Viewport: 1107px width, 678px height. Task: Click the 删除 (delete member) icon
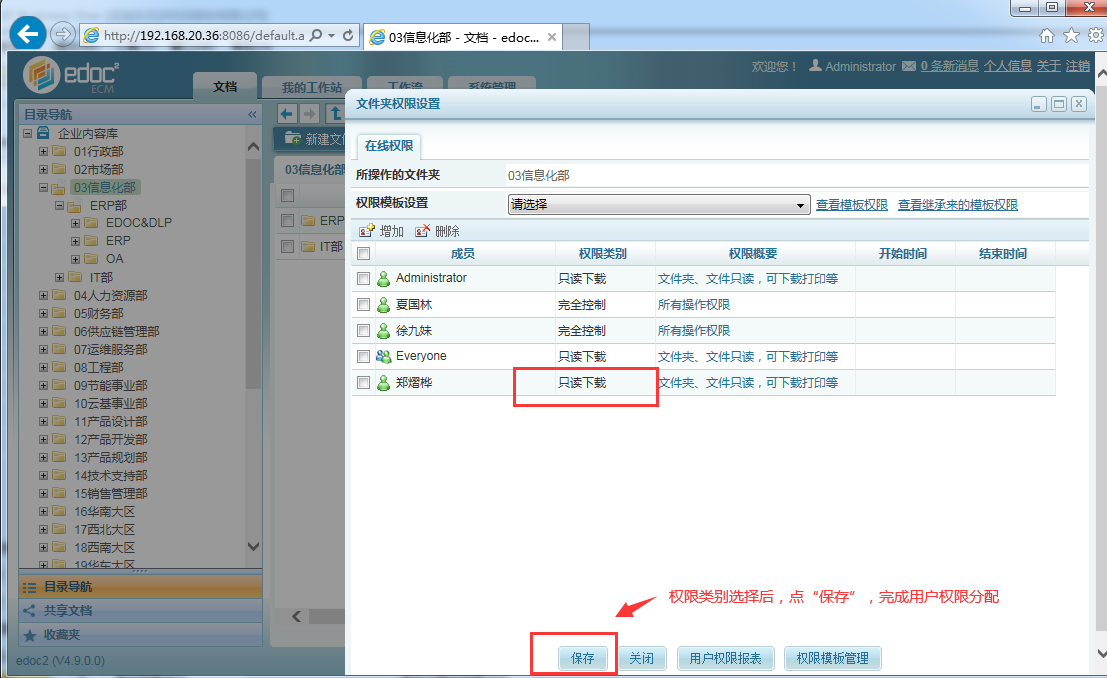[x=422, y=231]
